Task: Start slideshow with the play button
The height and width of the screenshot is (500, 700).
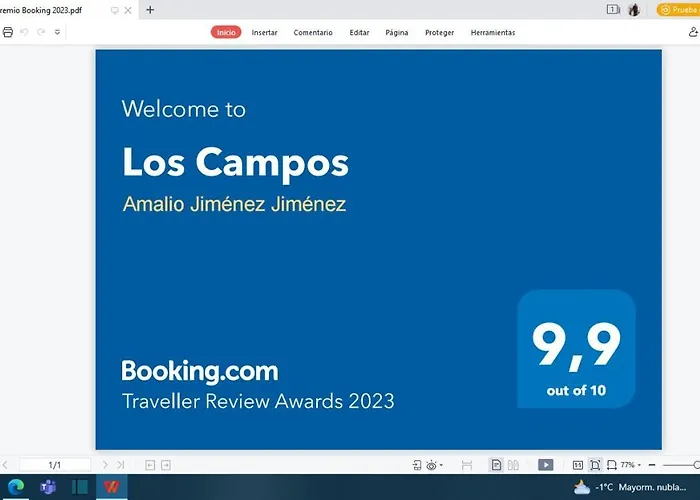Action: pos(545,465)
